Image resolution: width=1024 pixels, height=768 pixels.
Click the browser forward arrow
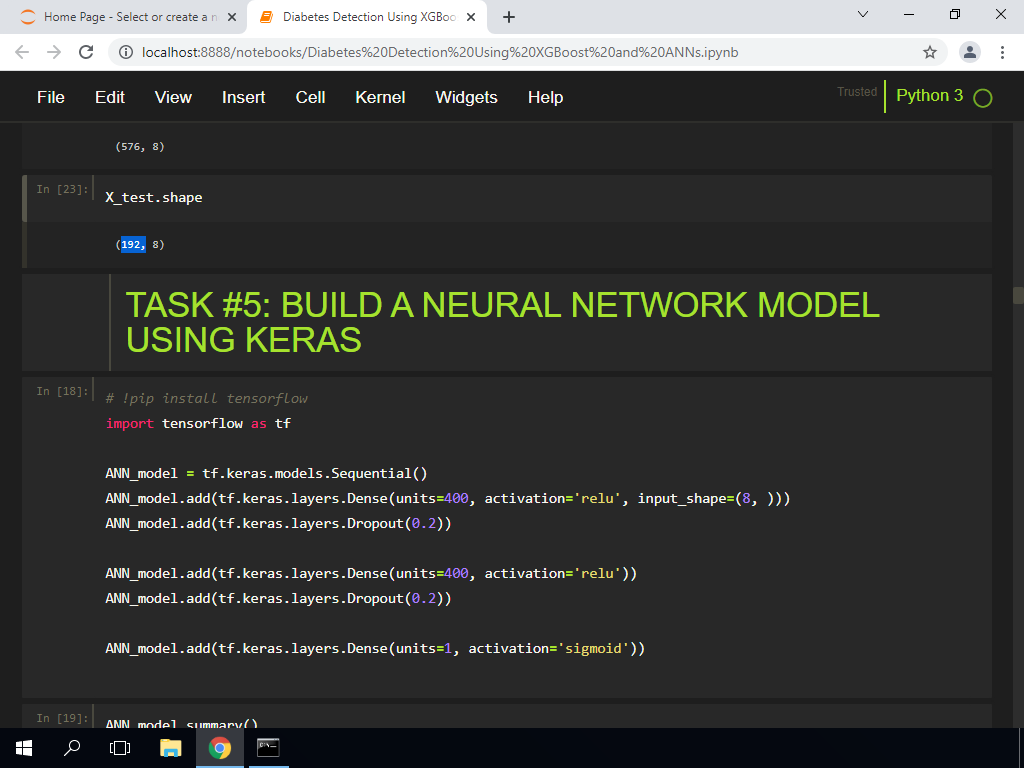click(x=54, y=52)
